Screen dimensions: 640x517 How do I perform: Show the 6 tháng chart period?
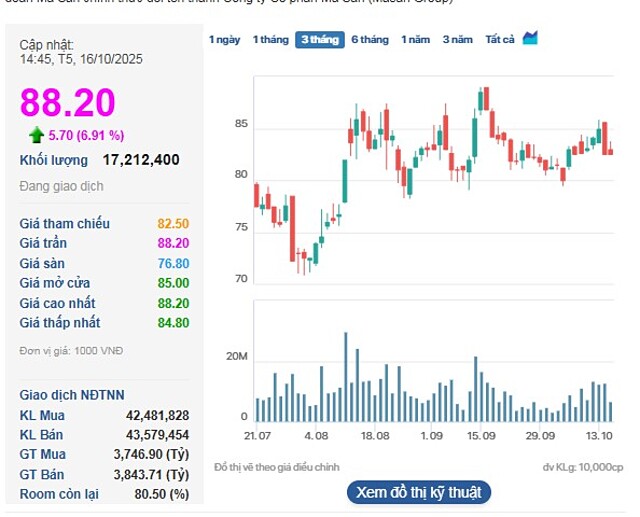click(369, 39)
